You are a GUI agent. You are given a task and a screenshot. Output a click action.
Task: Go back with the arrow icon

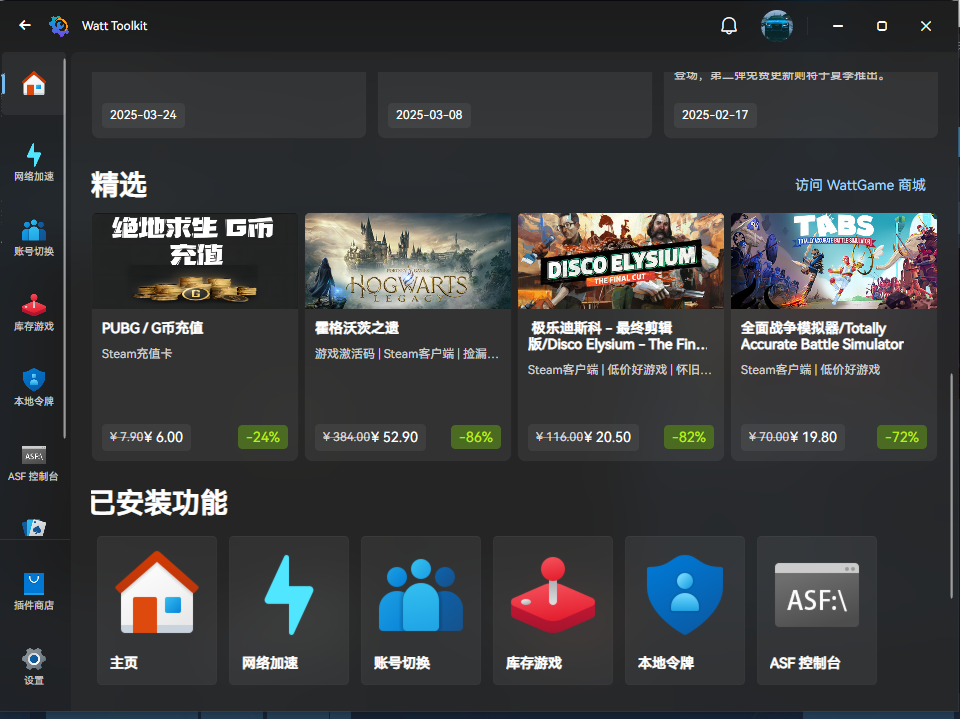(x=25, y=26)
